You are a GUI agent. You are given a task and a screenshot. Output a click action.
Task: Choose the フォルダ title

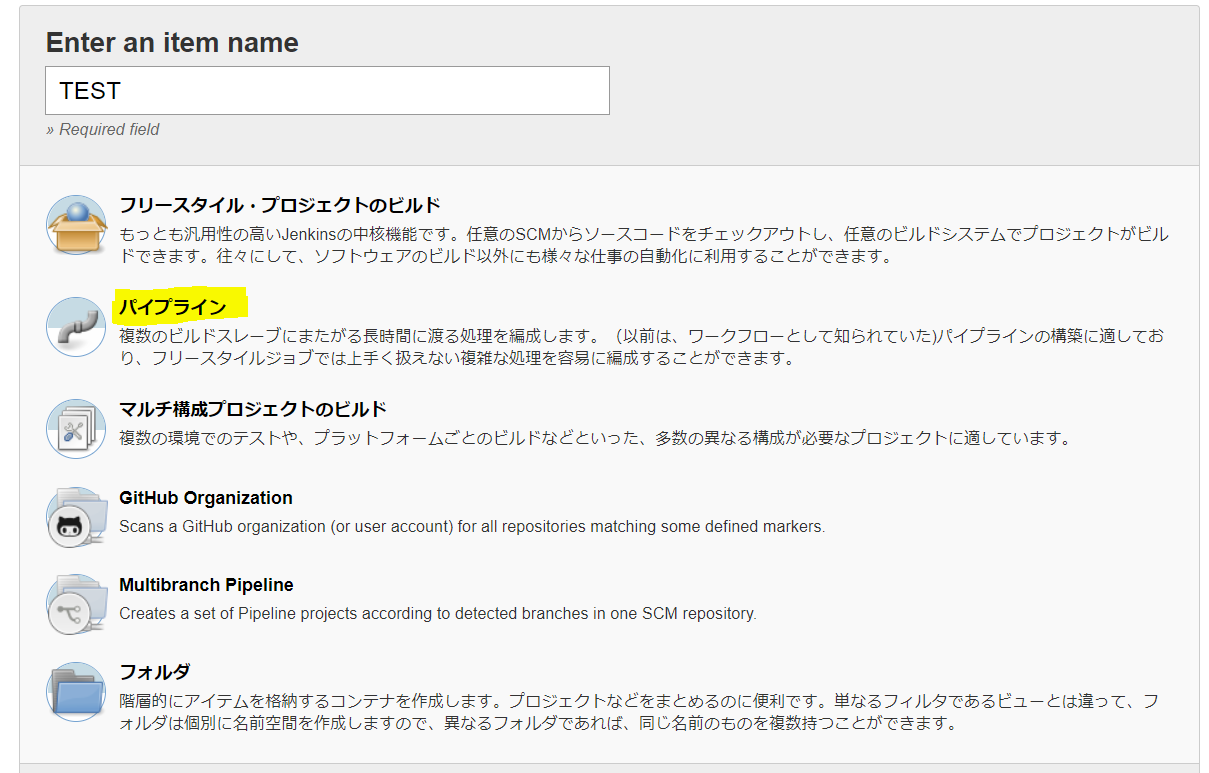tap(155, 672)
